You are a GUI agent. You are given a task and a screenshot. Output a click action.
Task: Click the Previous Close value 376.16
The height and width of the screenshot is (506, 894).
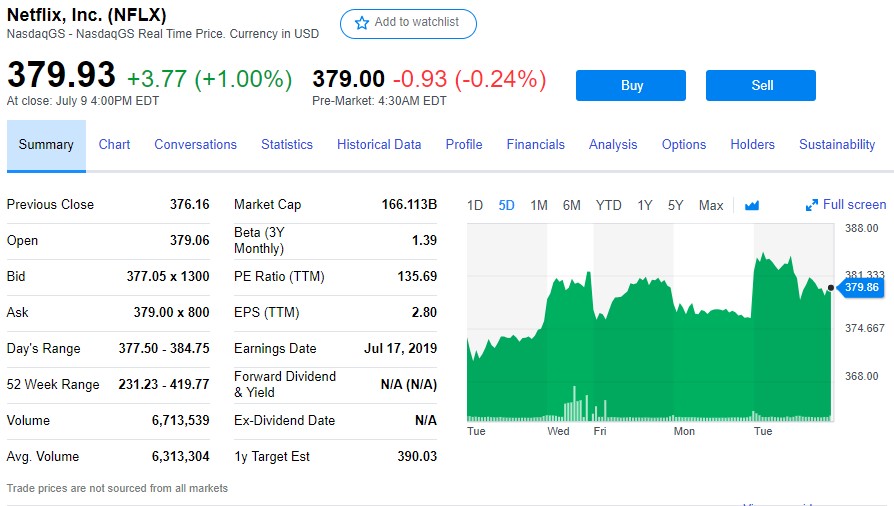pos(190,204)
